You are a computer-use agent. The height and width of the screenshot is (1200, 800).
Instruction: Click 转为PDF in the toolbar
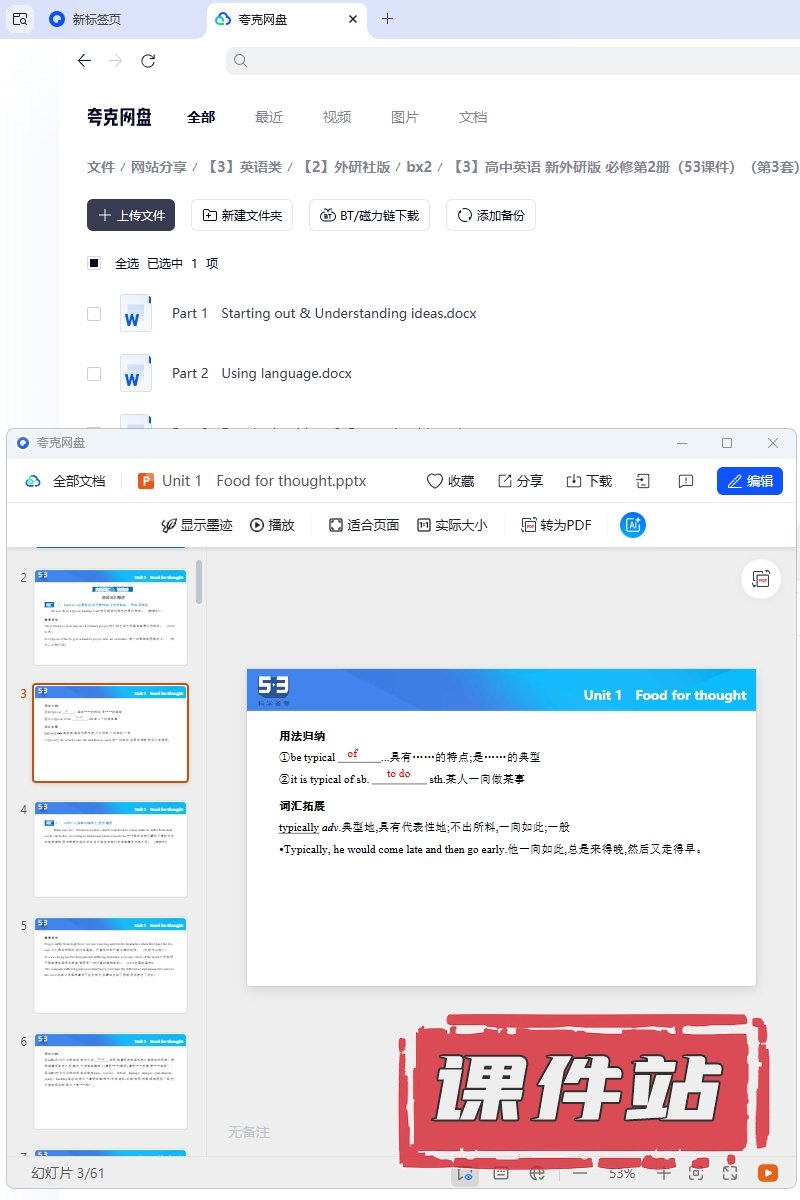coord(556,525)
